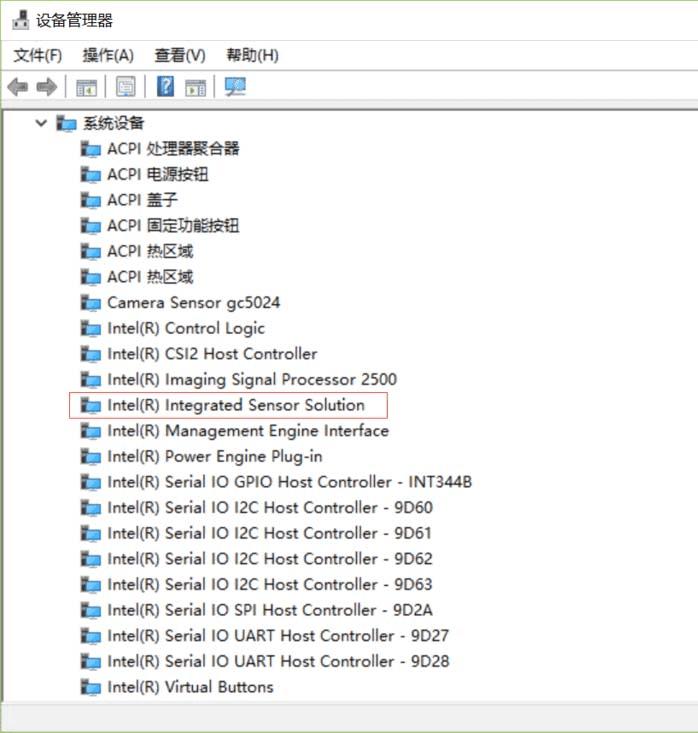Screen dimensions: 698x733
Task: Click the Back arrow toolbar icon
Action: click(18, 87)
